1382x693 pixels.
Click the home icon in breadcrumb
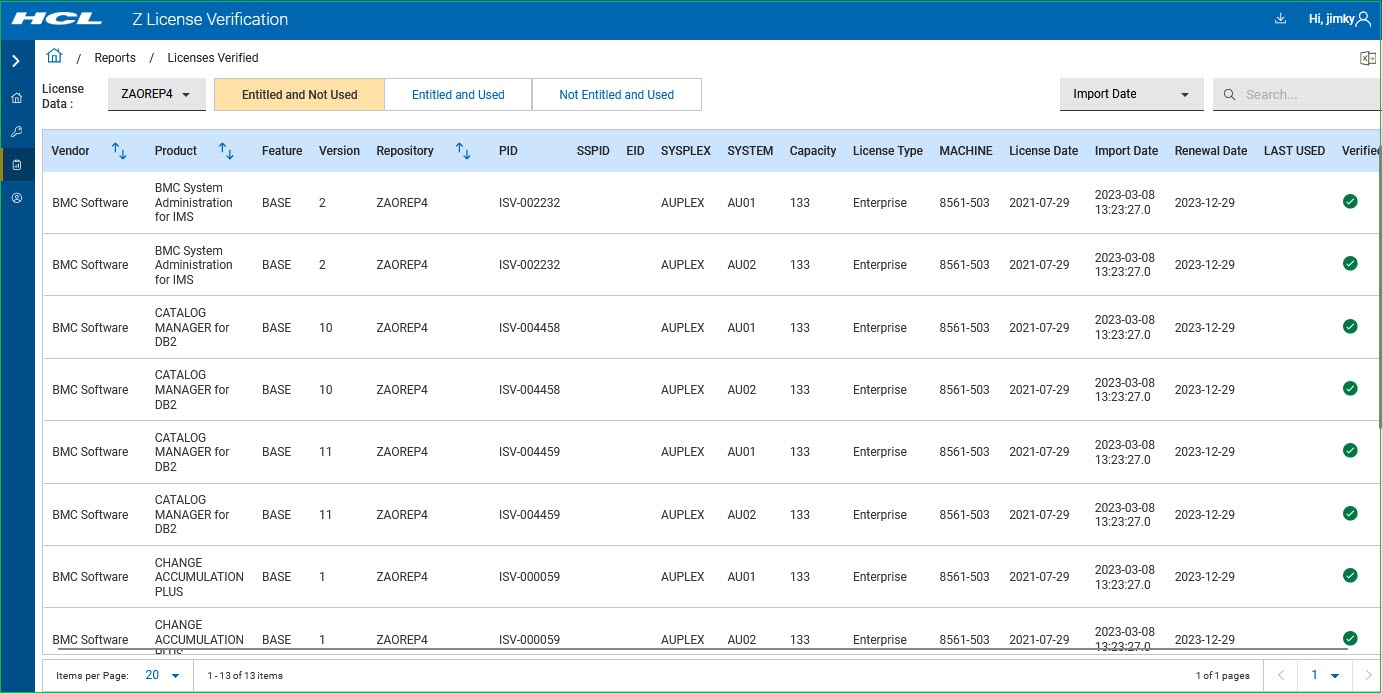[x=54, y=56]
